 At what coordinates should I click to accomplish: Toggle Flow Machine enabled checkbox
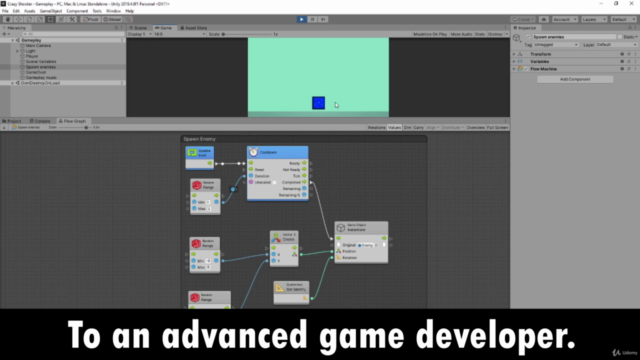tap(527, 69)
